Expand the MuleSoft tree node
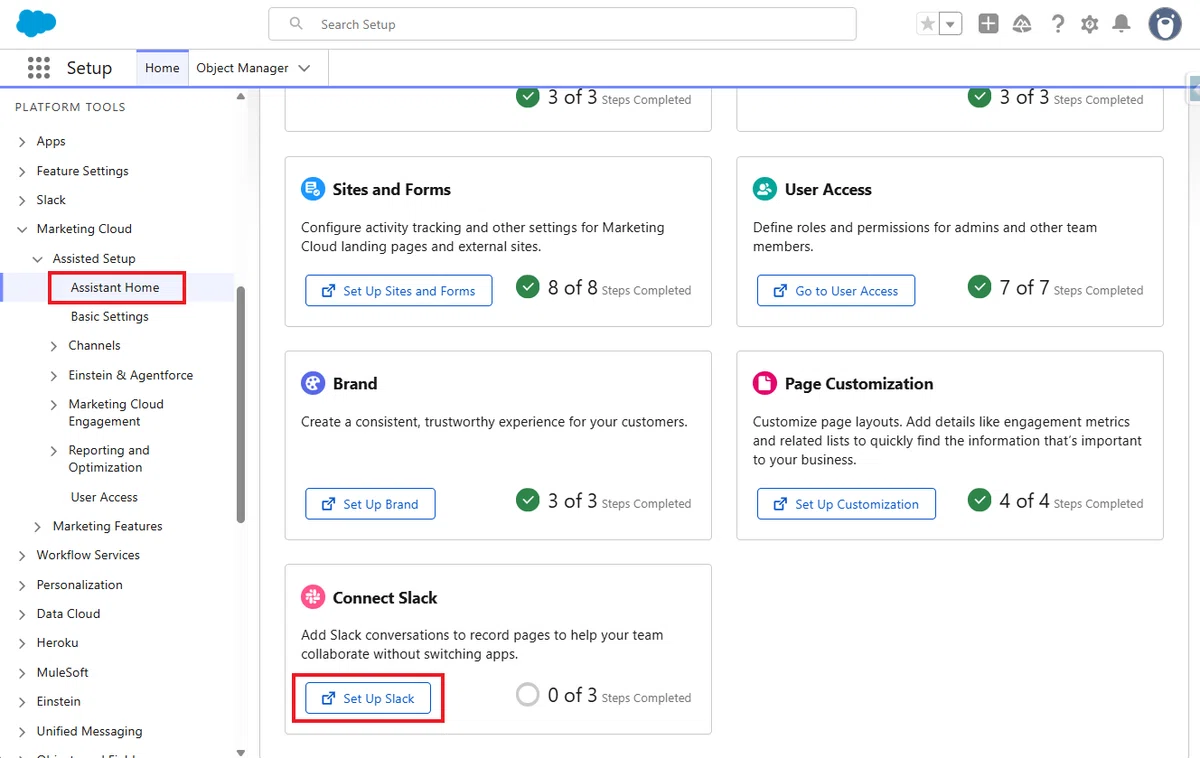This screenshot has width=1200, height=758. (23, 673)
